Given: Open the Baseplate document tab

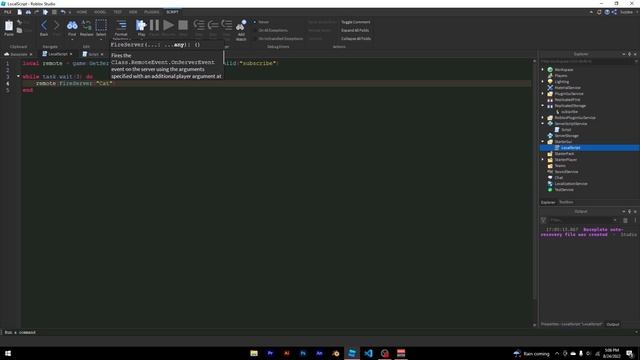Looking at the screenshot, I should click(18, 54).
